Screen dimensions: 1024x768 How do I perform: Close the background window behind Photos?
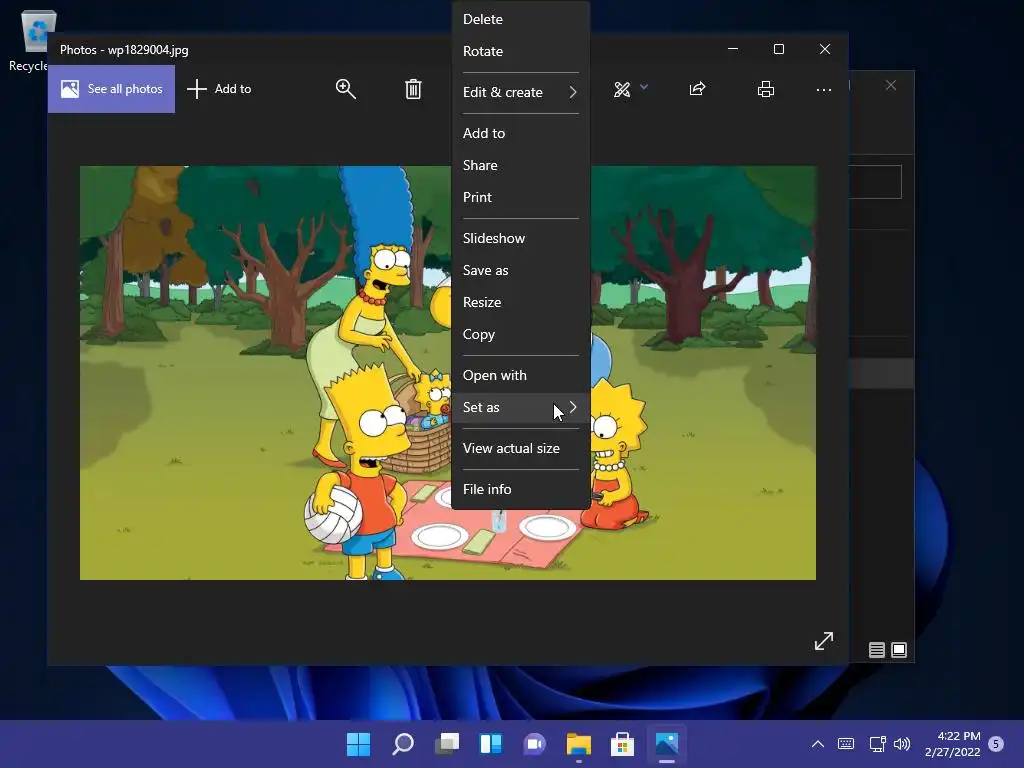(x=891, y=86)
